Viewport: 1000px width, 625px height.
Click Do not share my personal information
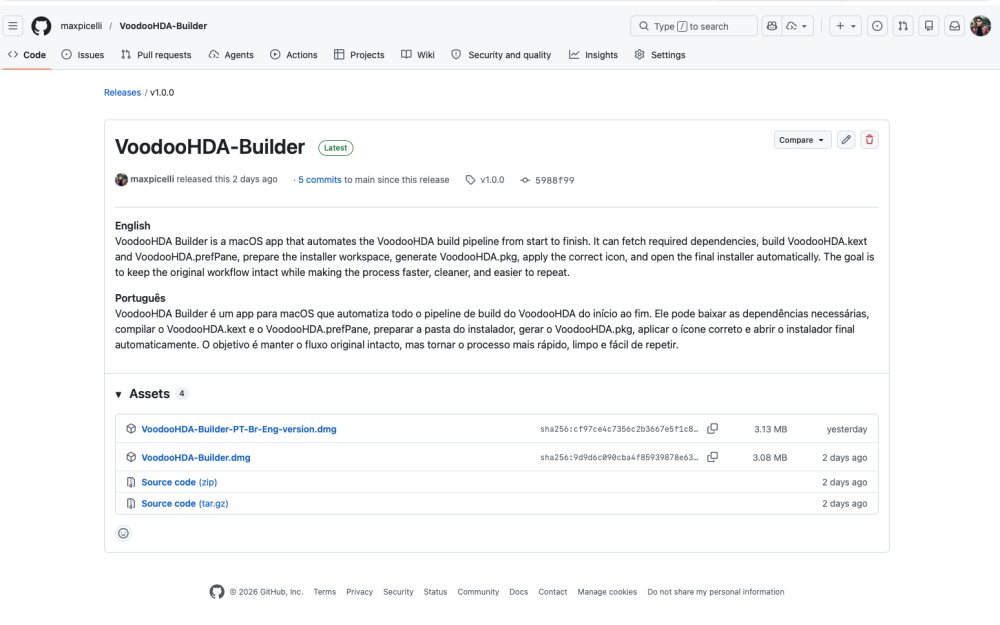716,592
